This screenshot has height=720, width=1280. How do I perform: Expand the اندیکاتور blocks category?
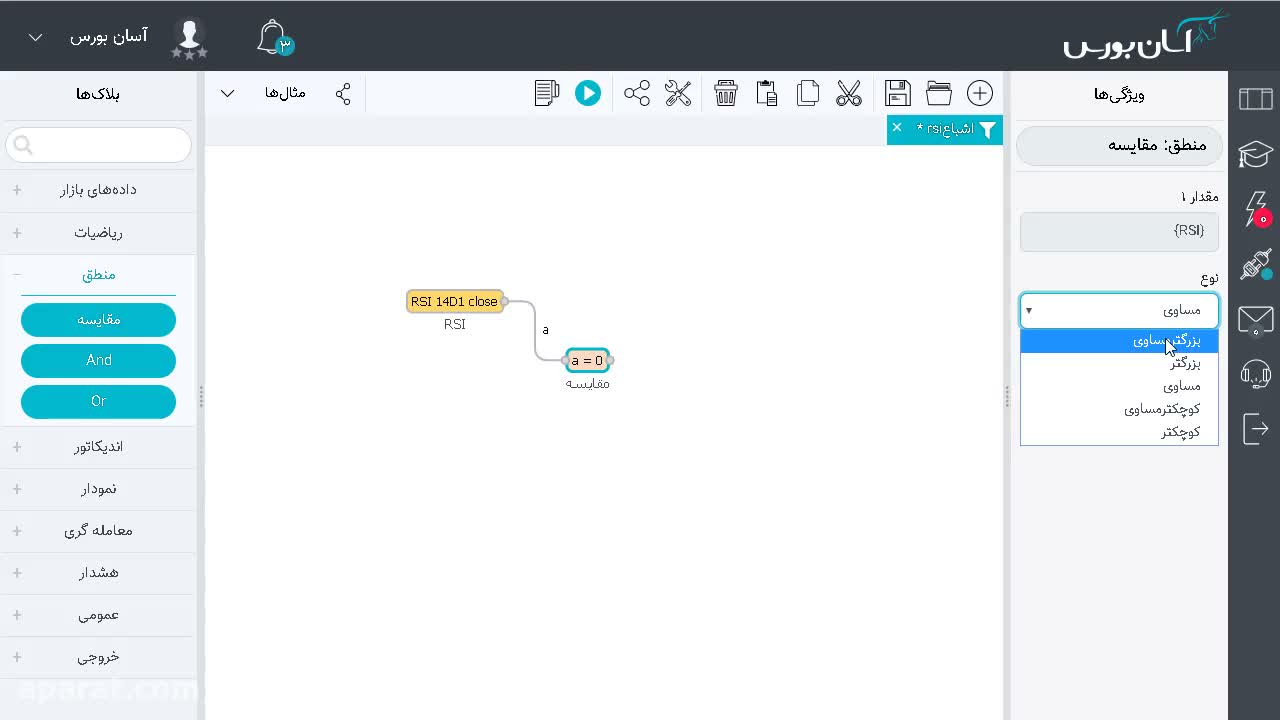point(98,447)
